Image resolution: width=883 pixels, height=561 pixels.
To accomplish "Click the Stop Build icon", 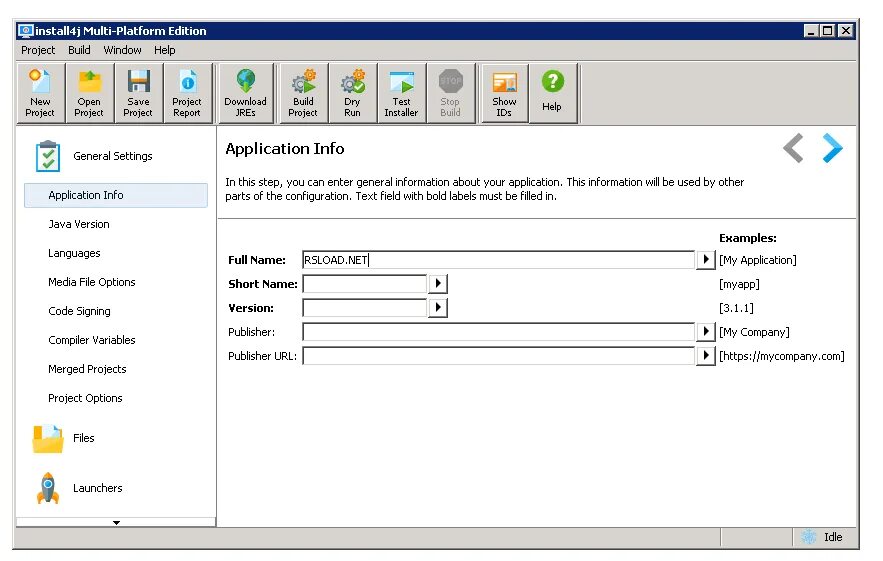I will pyautogui.click(x=451, y=94).
